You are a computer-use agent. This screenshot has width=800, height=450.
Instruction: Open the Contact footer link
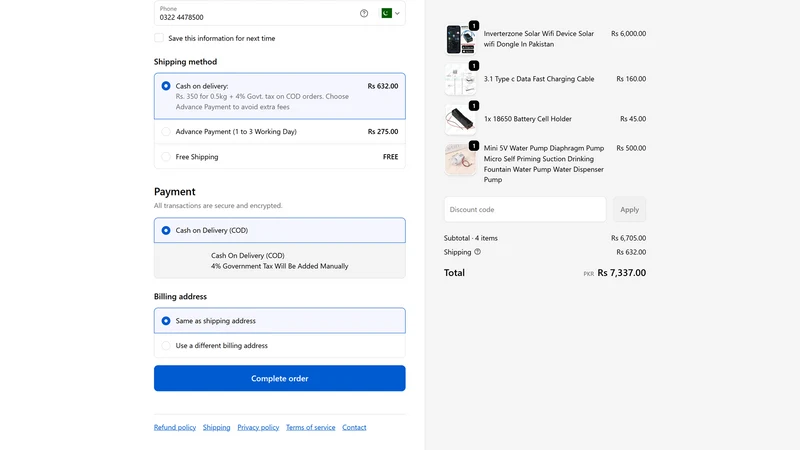(354, 428)
